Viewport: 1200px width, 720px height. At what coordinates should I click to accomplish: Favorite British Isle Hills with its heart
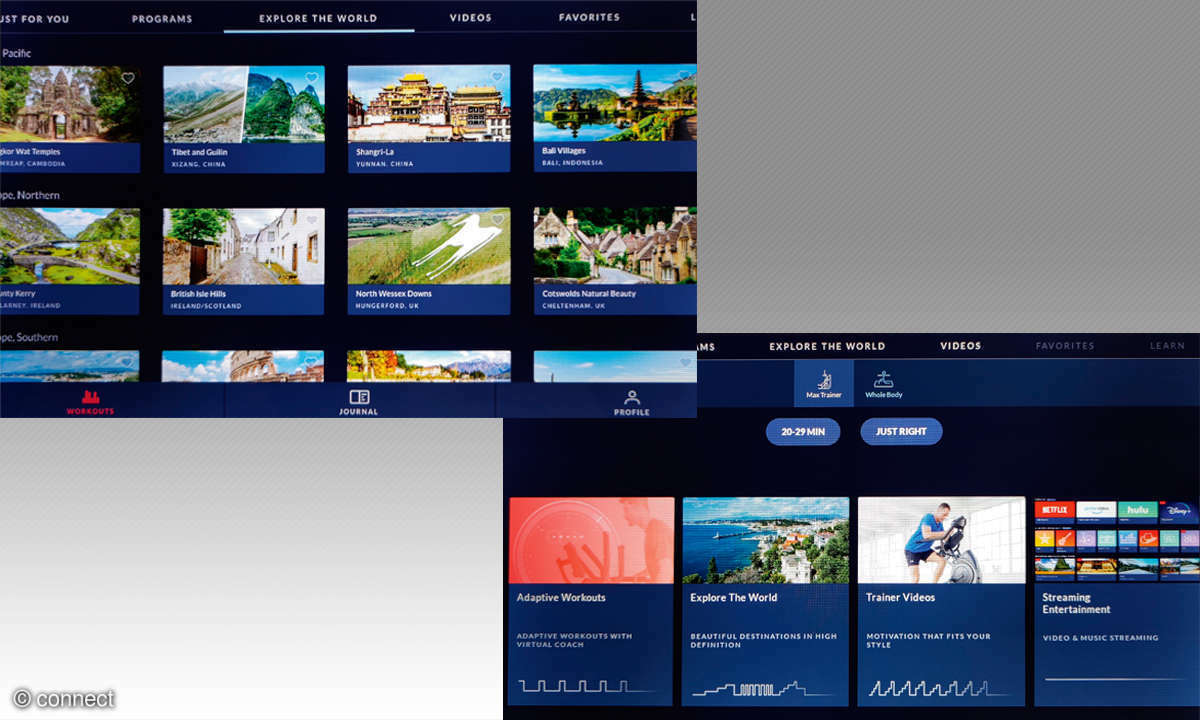tap(312, 220)
